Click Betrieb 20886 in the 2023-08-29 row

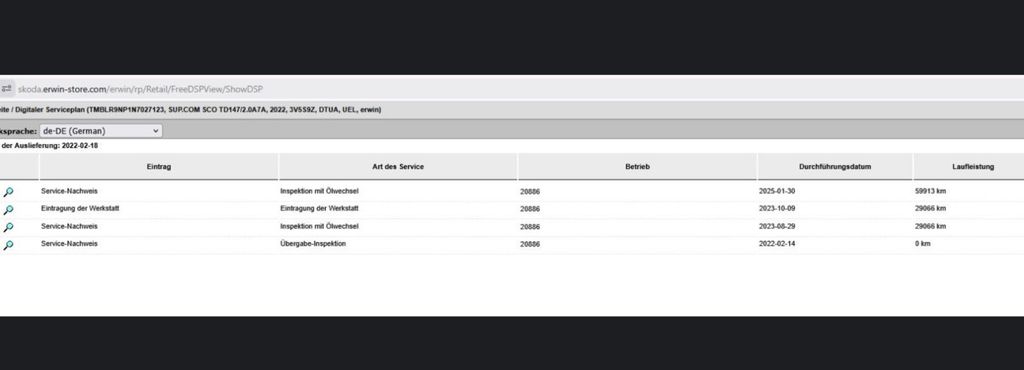click(530, 227)
